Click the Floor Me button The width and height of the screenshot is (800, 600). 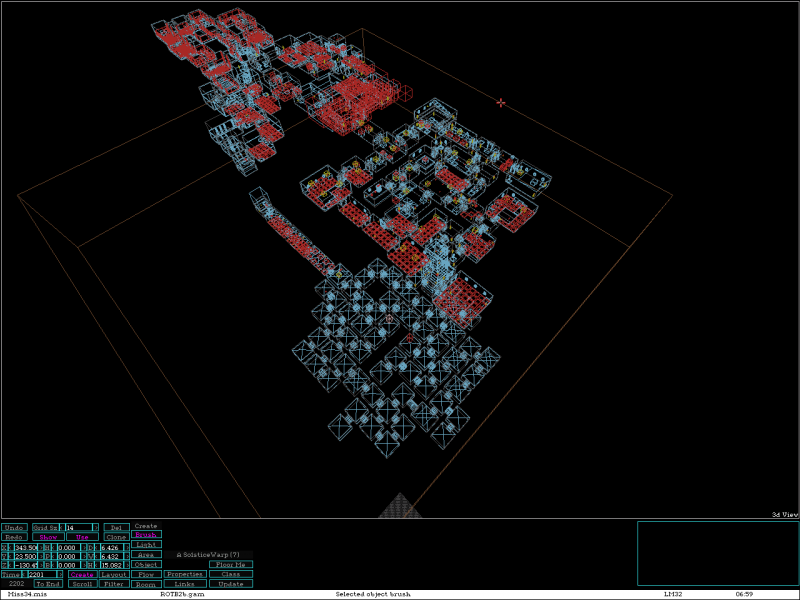[x=230, y=565]
